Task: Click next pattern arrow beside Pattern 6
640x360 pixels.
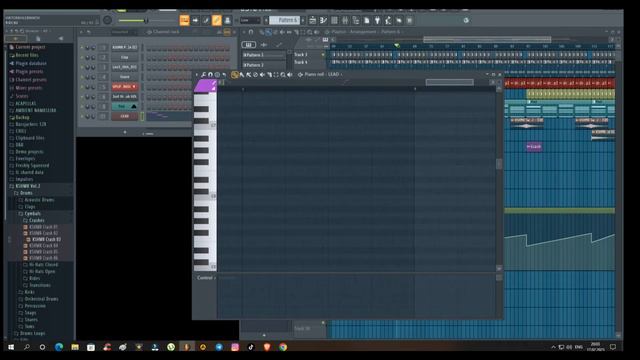Action: [303, 20]
